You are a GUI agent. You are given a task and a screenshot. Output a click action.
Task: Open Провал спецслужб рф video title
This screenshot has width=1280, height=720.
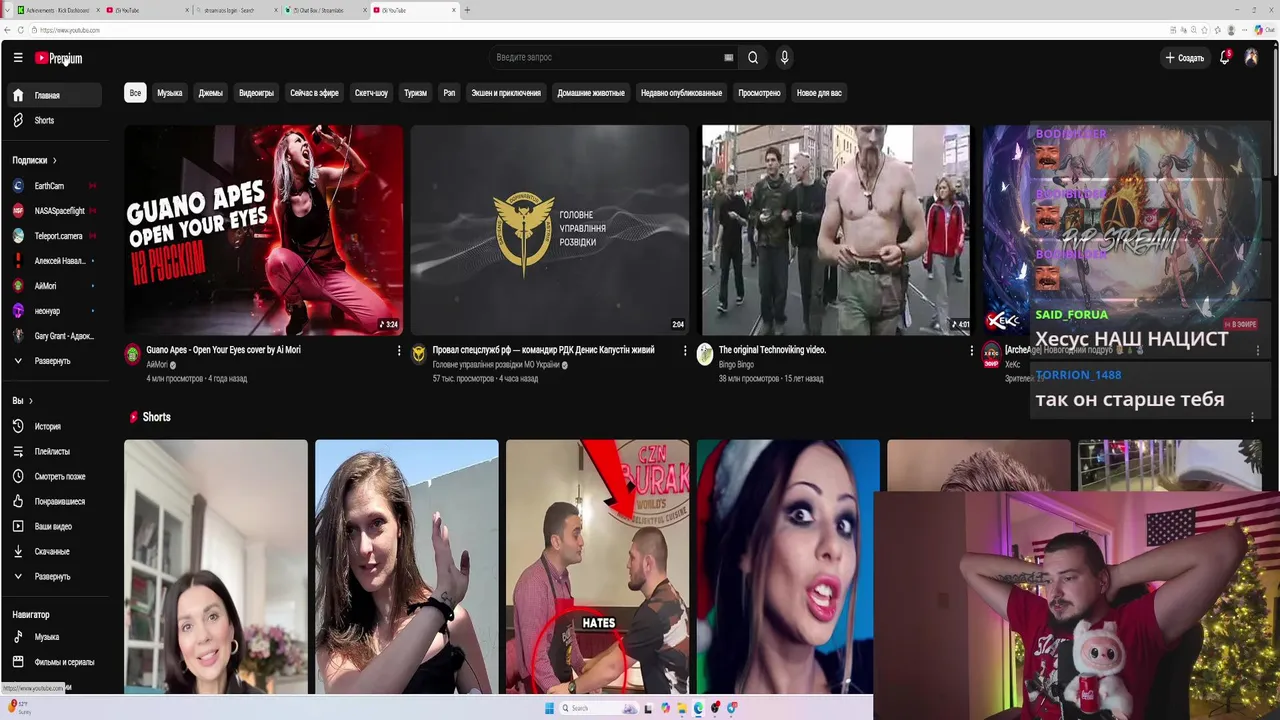click(543, 350)
